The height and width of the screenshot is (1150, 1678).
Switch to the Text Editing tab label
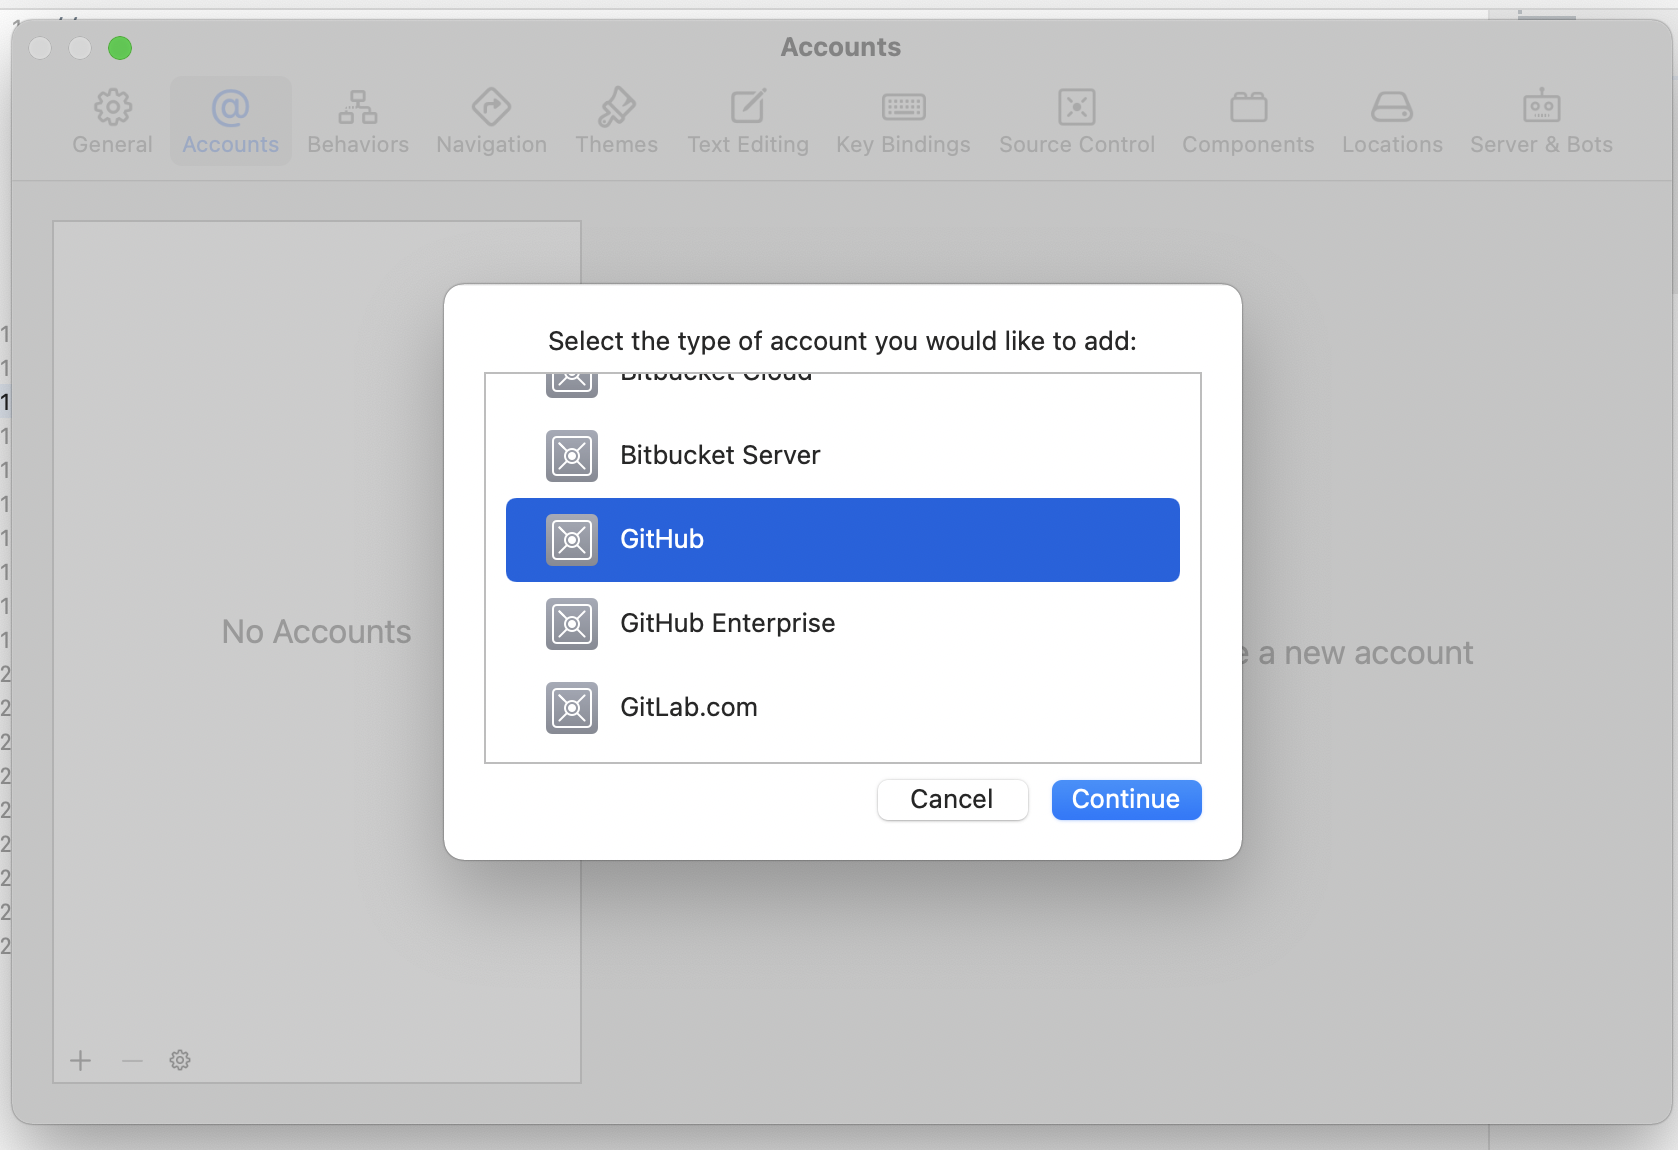pyautogui.click(x=748, y=145)
